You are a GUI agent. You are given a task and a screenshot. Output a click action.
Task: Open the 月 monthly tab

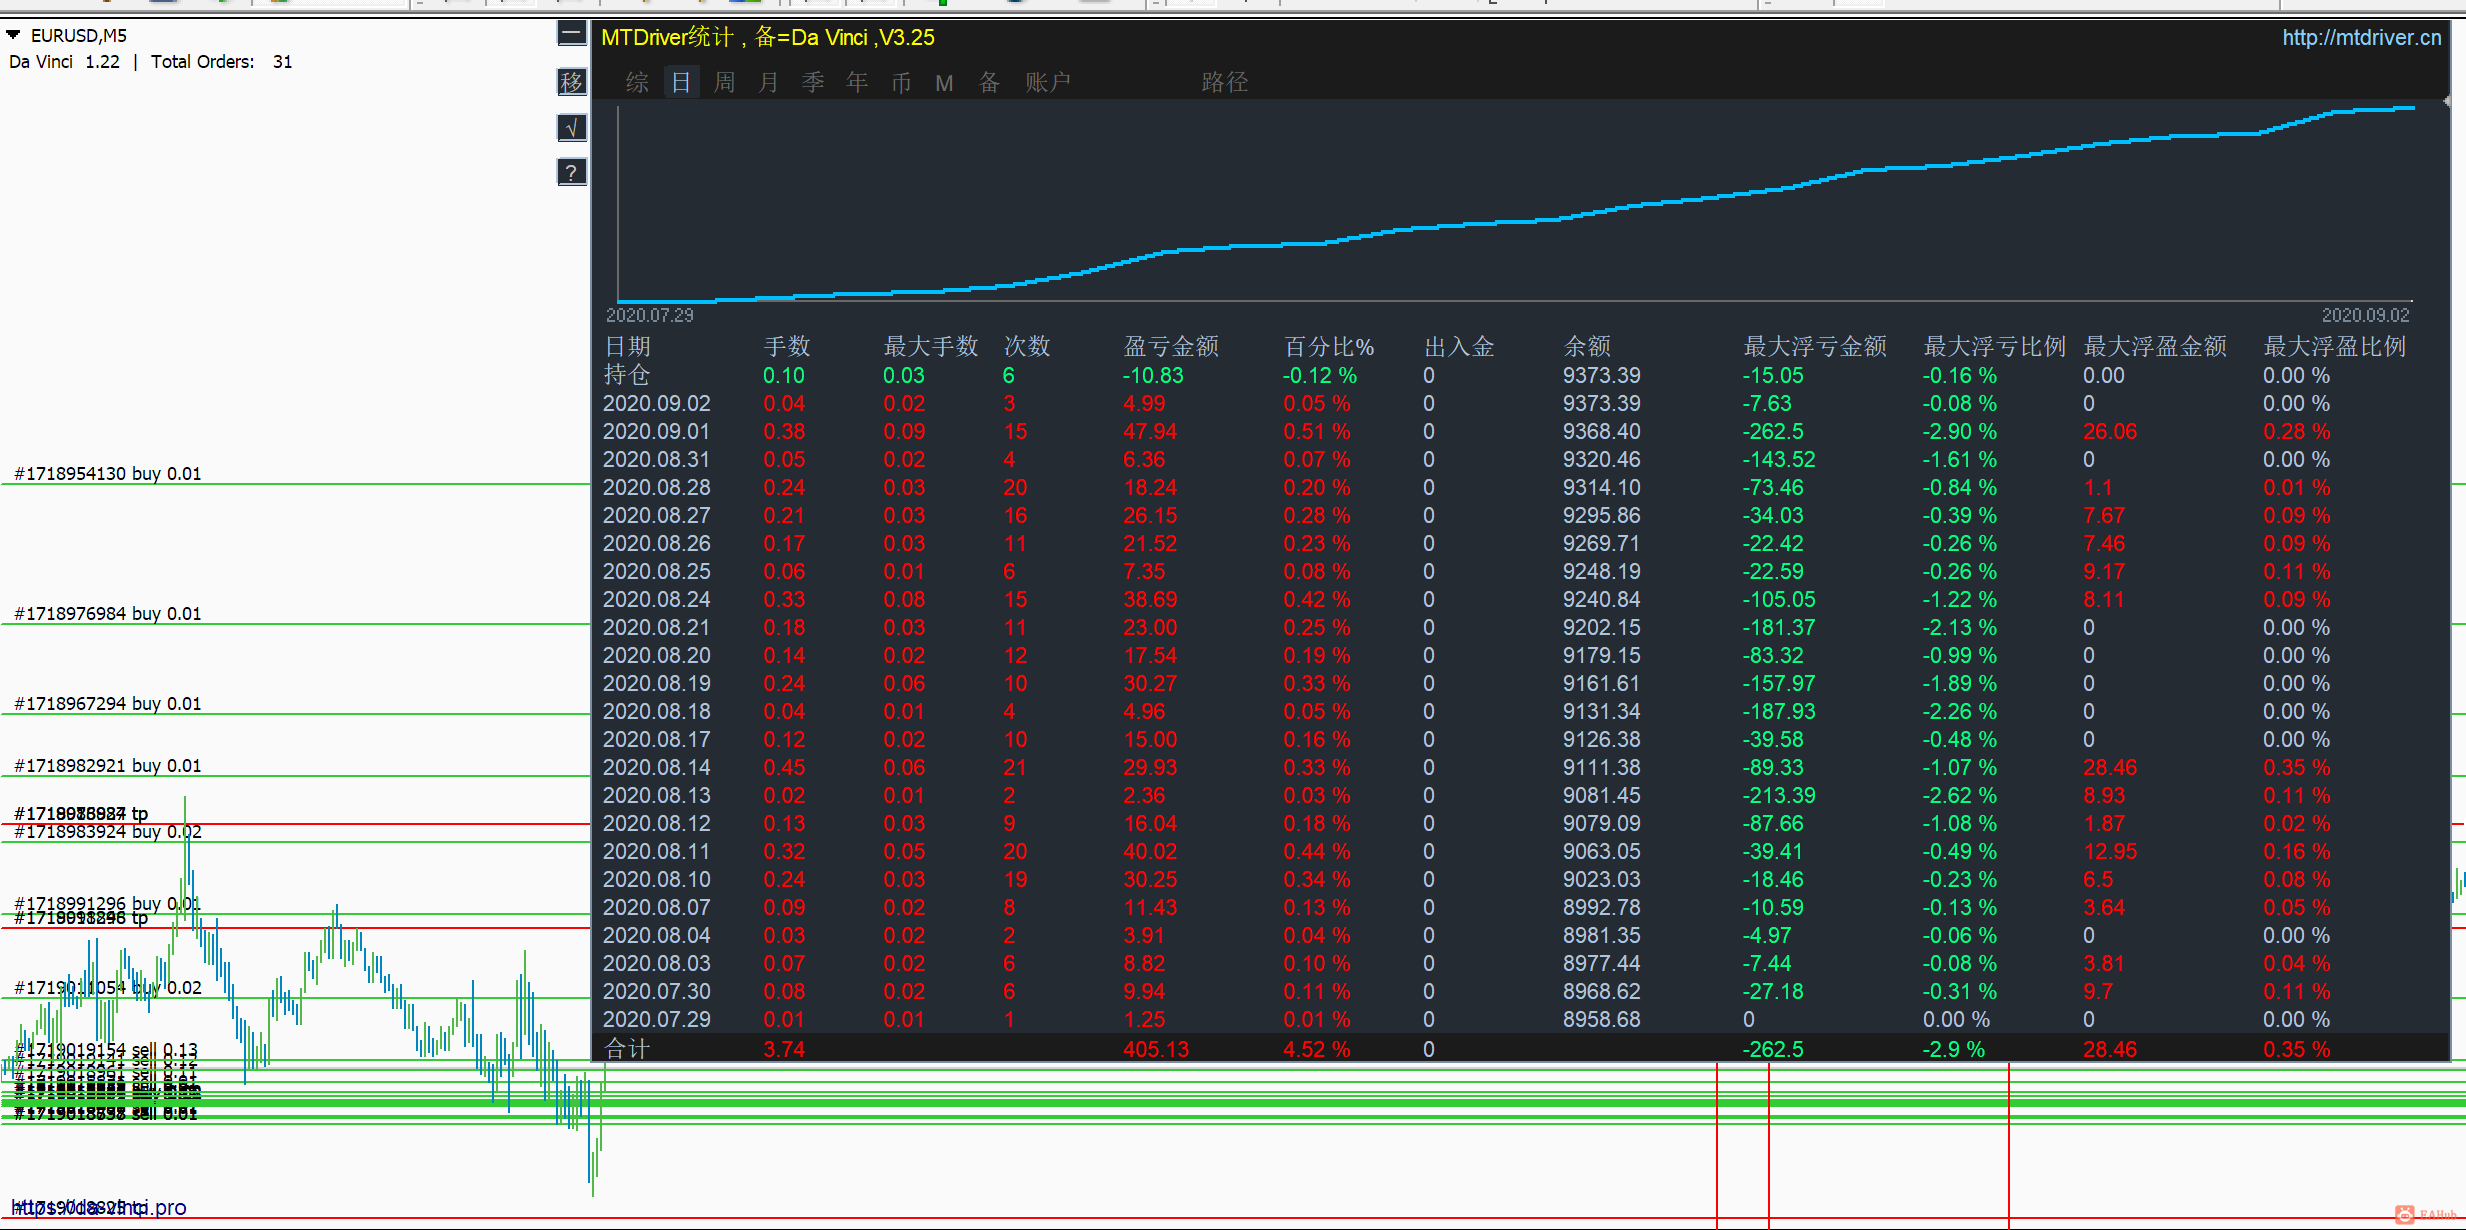tap(769, 82)
